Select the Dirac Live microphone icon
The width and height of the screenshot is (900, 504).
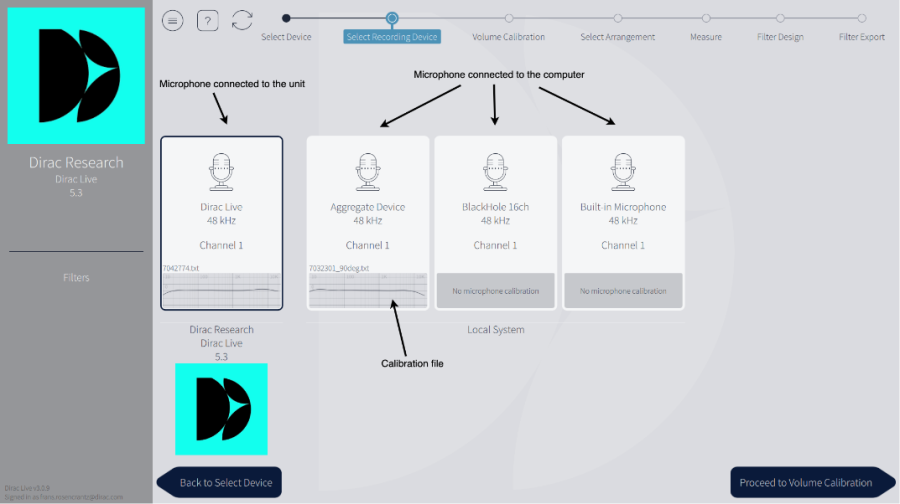[221, 172]
